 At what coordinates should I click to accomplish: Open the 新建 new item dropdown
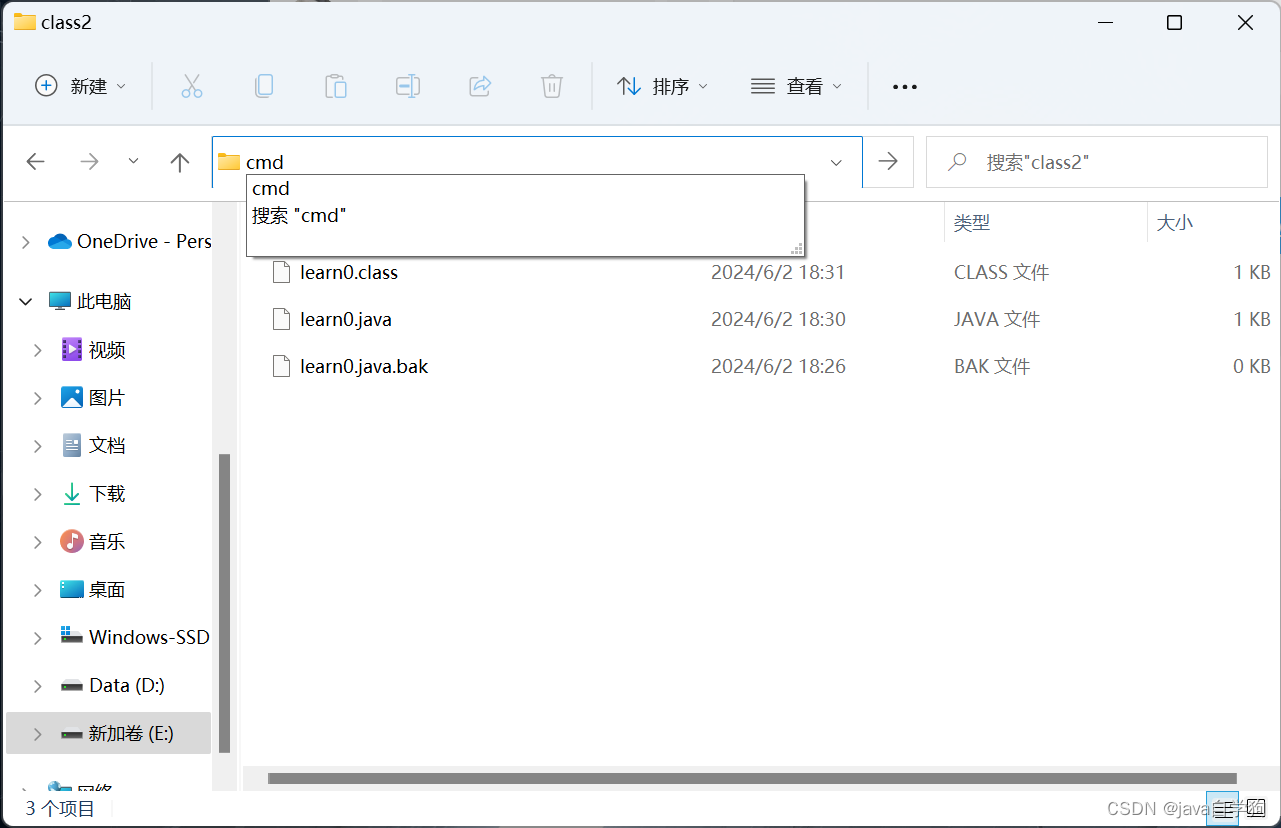(x=81, y=86)
